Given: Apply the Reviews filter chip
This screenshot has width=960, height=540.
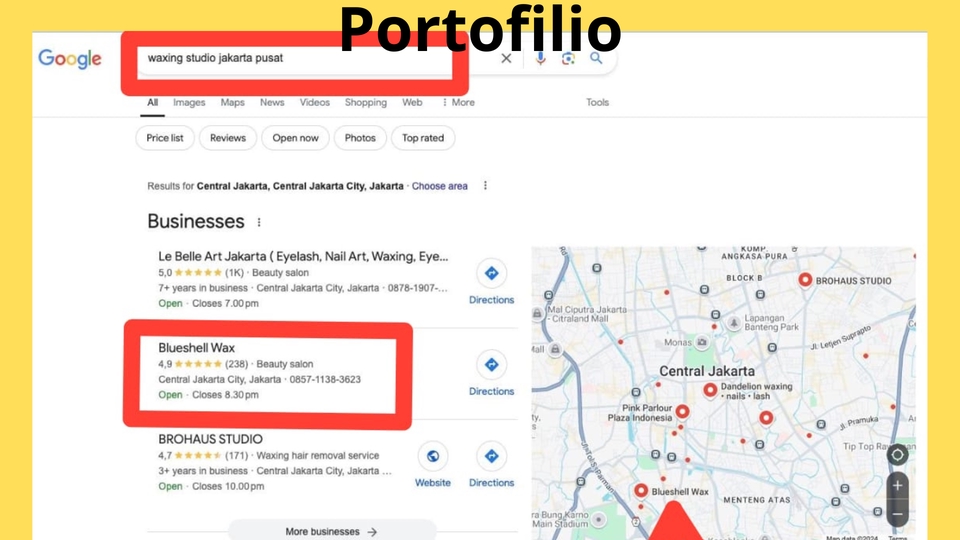Looking at the screenshot, I should [228, 138].
